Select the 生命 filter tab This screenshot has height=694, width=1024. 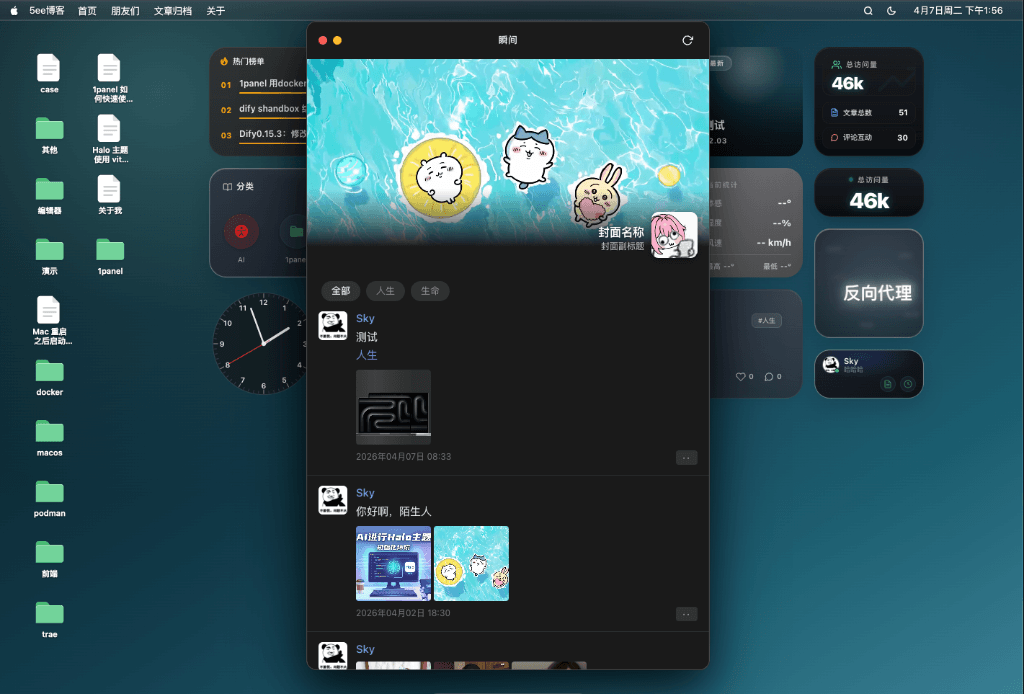tap(430, 291)
